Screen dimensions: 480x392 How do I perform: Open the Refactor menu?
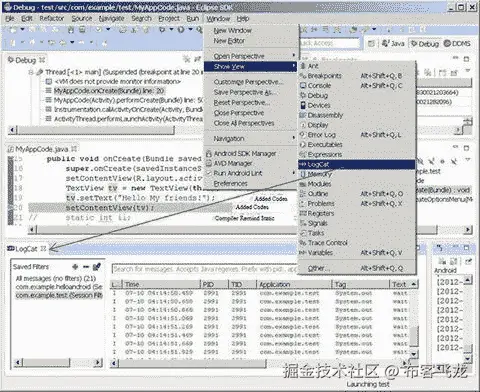click(x=52, y=19)
